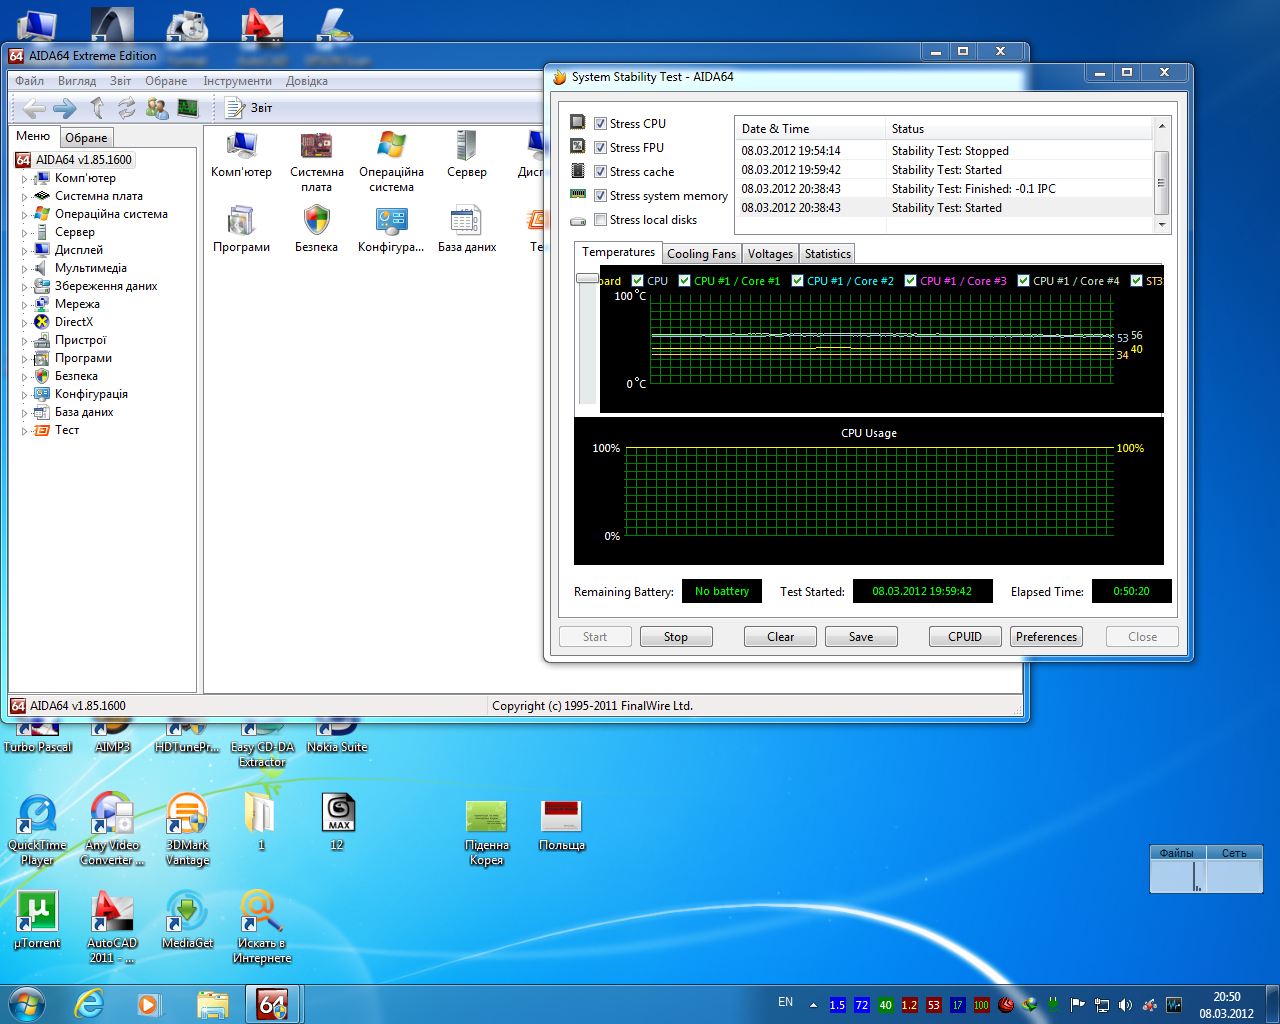Expand Комп'ютер tree node
1280x1024 pixels.
click(x=25, y=179)
